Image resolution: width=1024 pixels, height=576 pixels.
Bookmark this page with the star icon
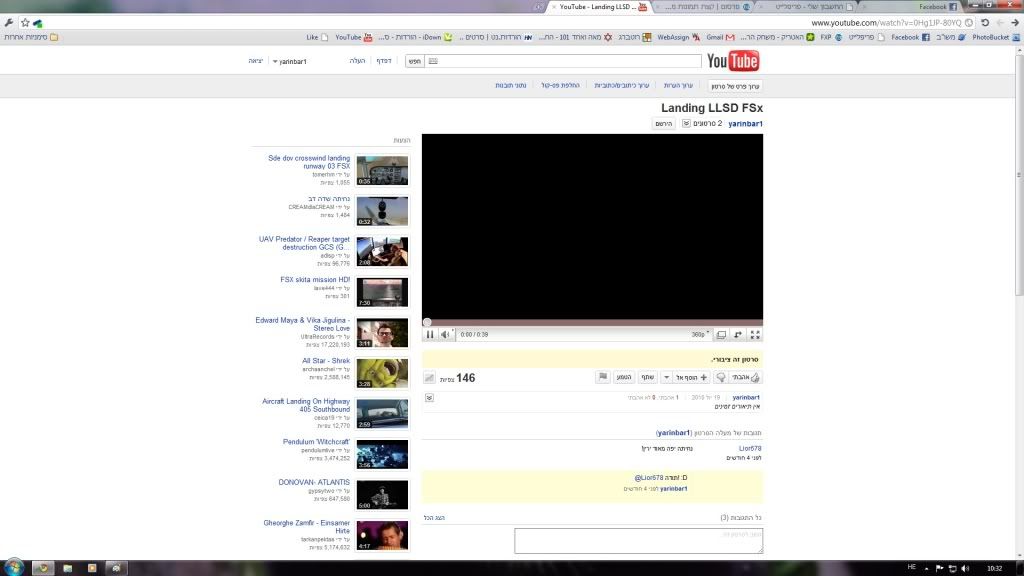(25, 23)
